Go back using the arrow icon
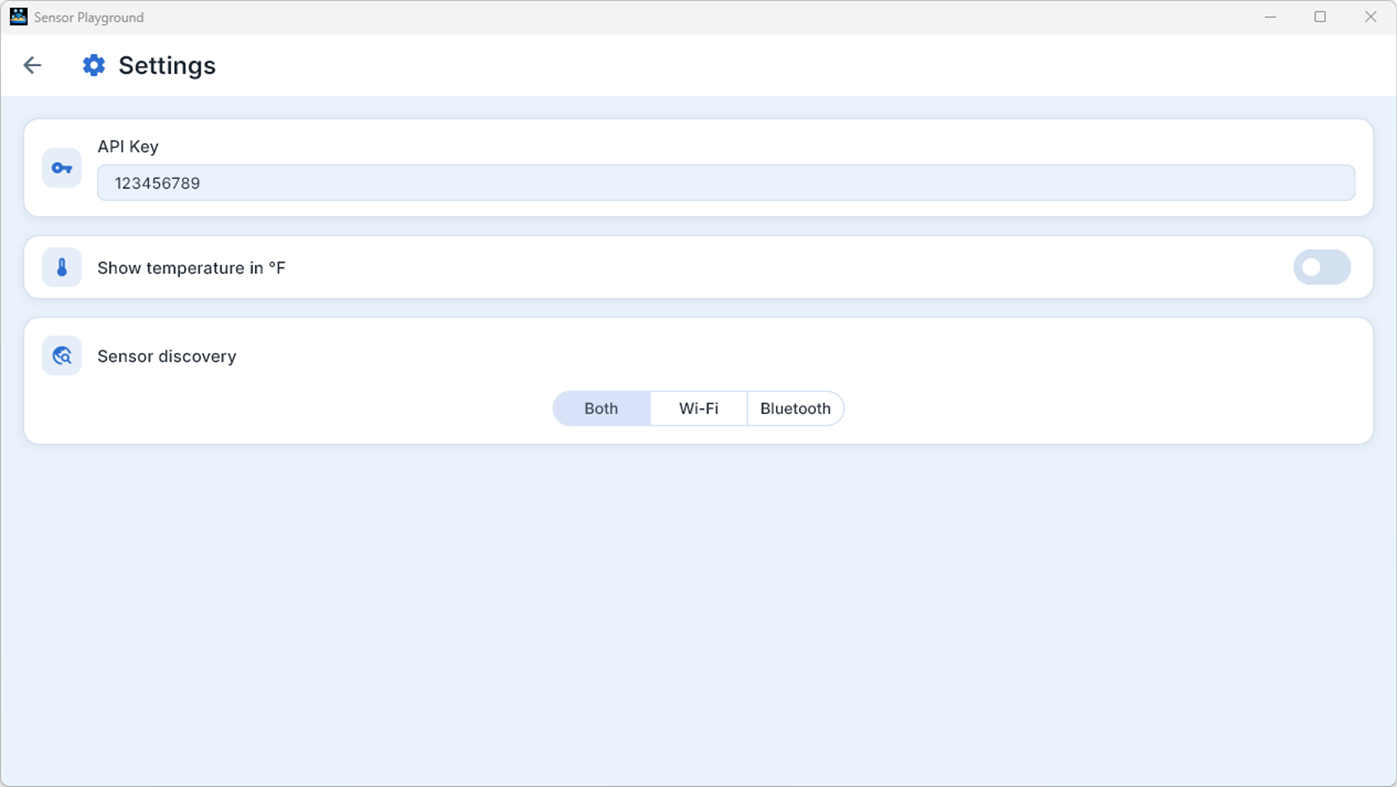The height and width of the screenshot is (787, 1397). (32, 65)
